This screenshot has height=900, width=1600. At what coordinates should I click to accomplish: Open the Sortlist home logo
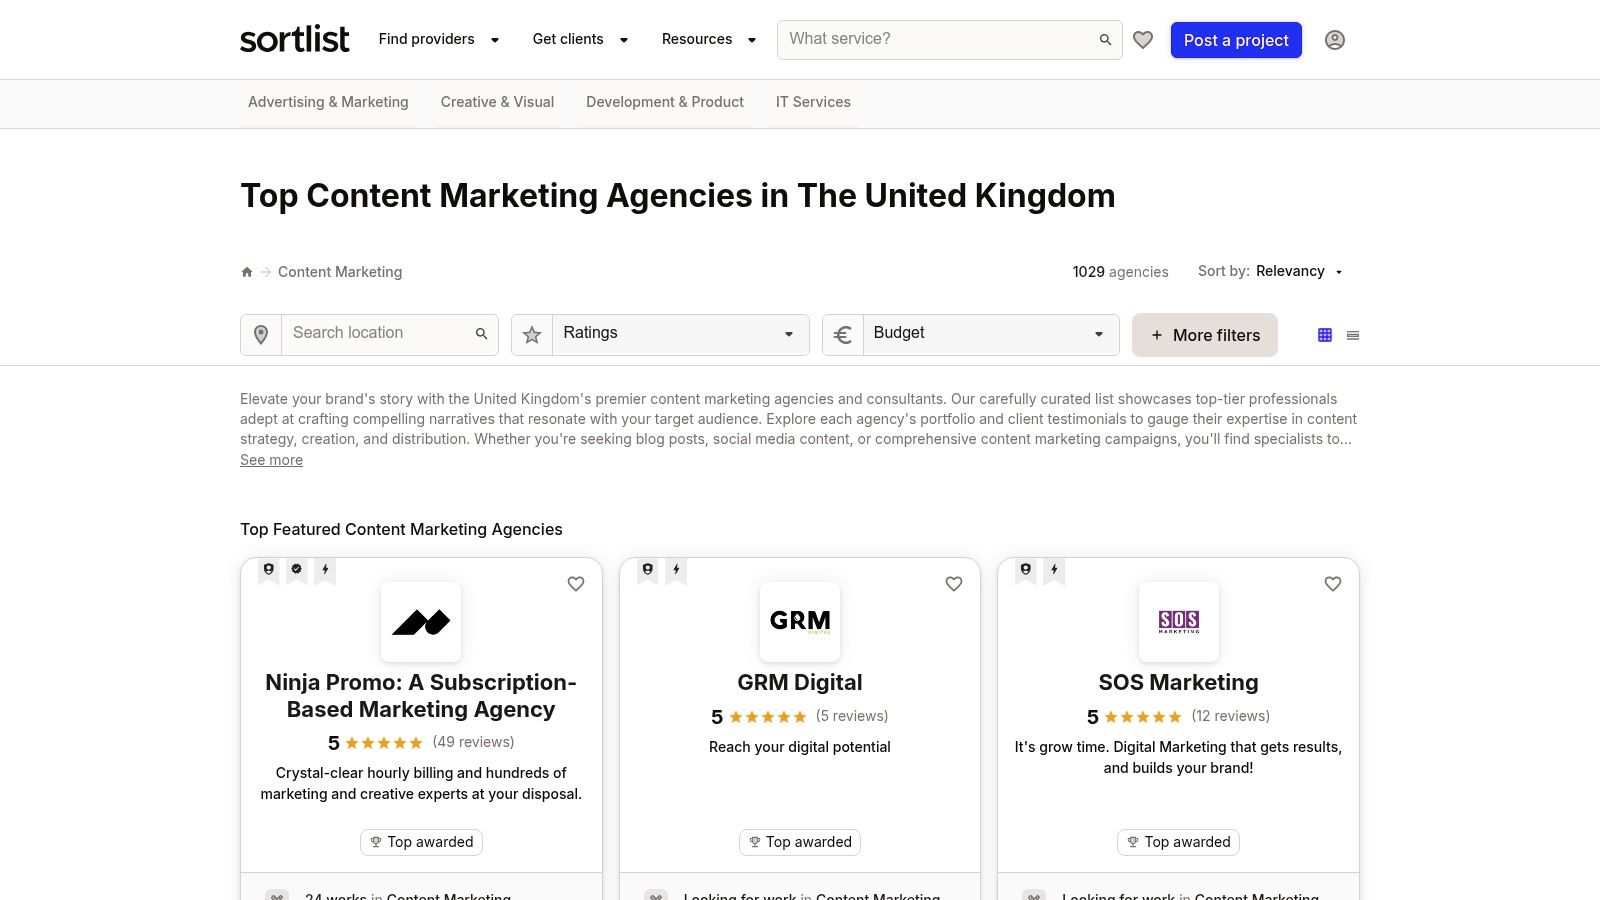pos(295,39)
